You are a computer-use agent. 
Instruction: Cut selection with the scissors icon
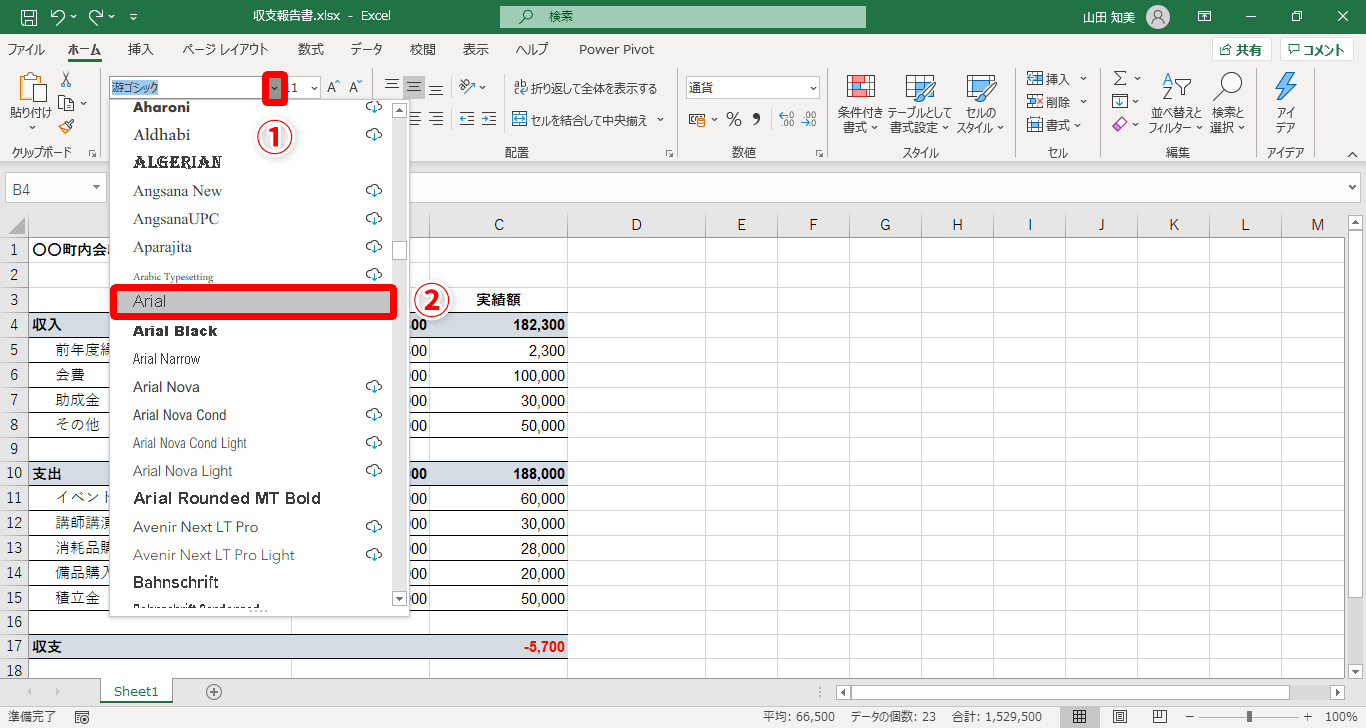tap(66, 80)
